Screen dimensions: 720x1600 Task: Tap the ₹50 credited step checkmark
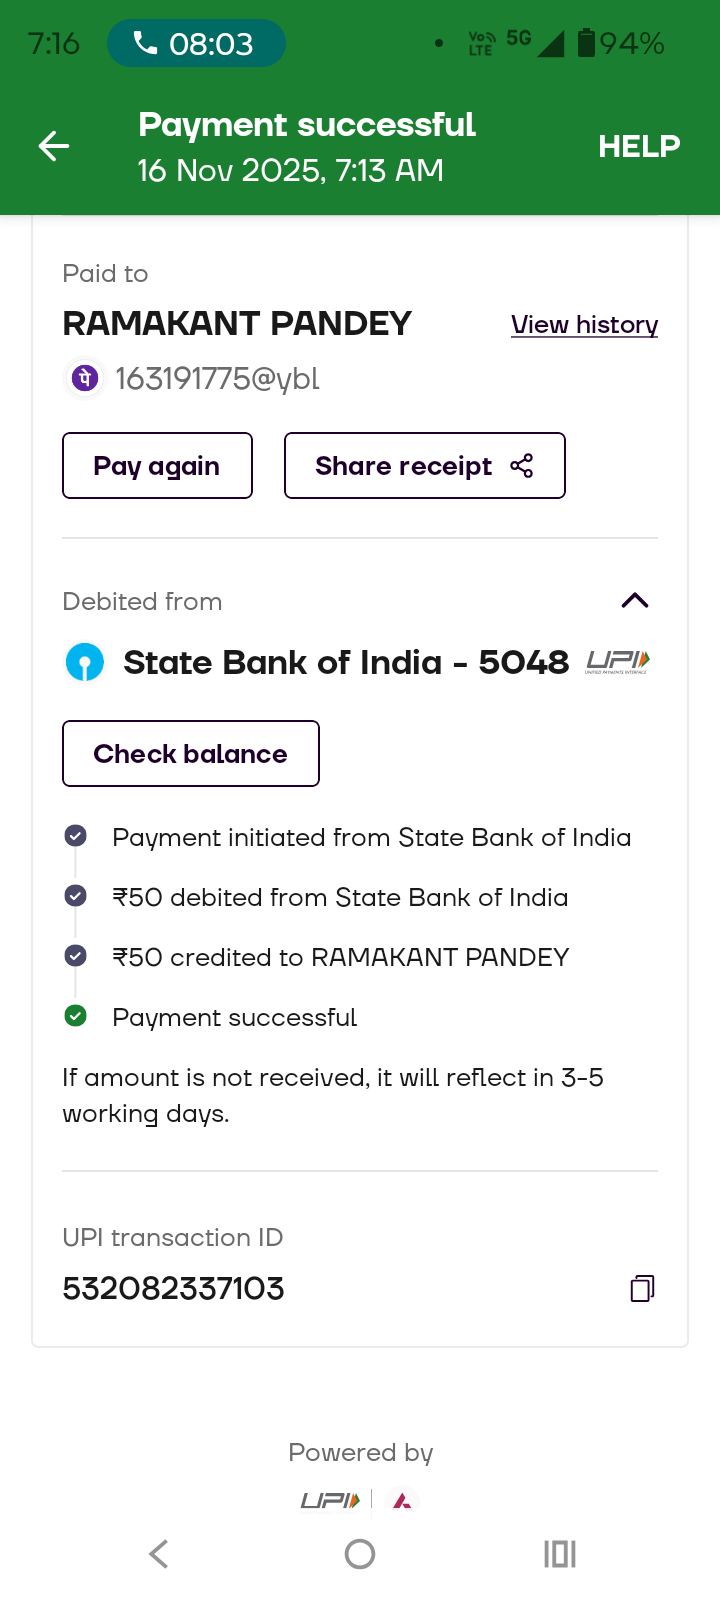coord(75,956)
